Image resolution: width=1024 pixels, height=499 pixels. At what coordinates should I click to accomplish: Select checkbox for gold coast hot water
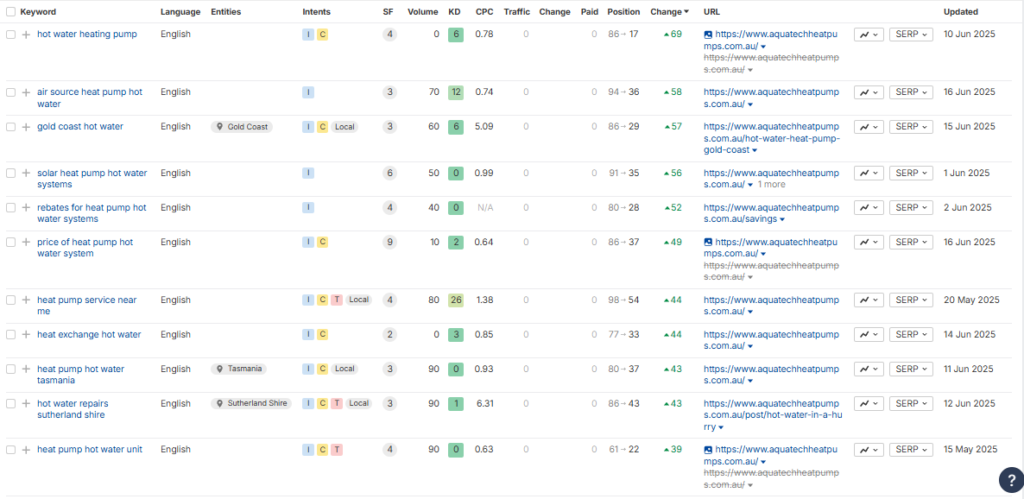(x=10, y=127)
